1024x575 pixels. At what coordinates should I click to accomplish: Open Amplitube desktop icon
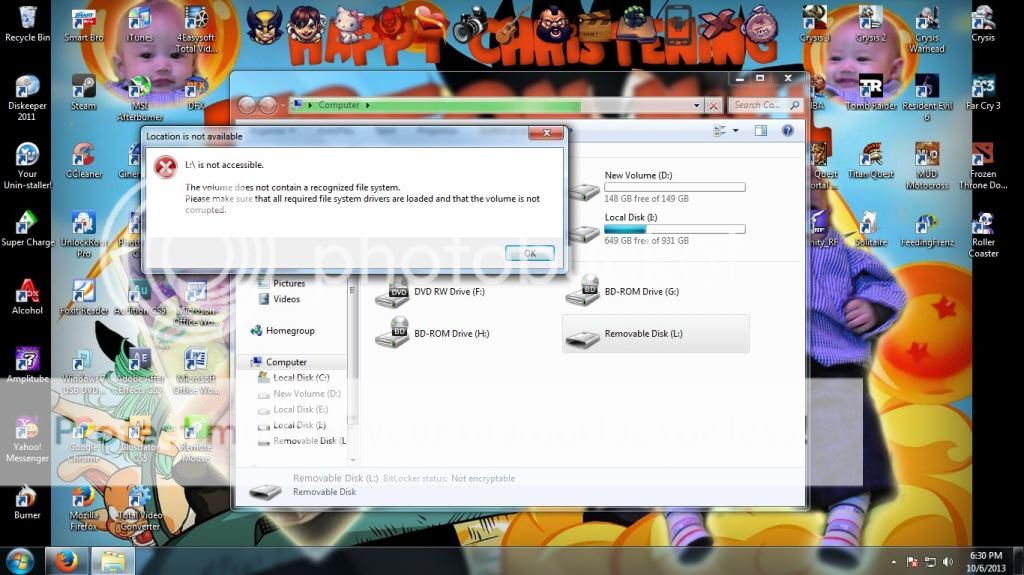coord(27,365)
